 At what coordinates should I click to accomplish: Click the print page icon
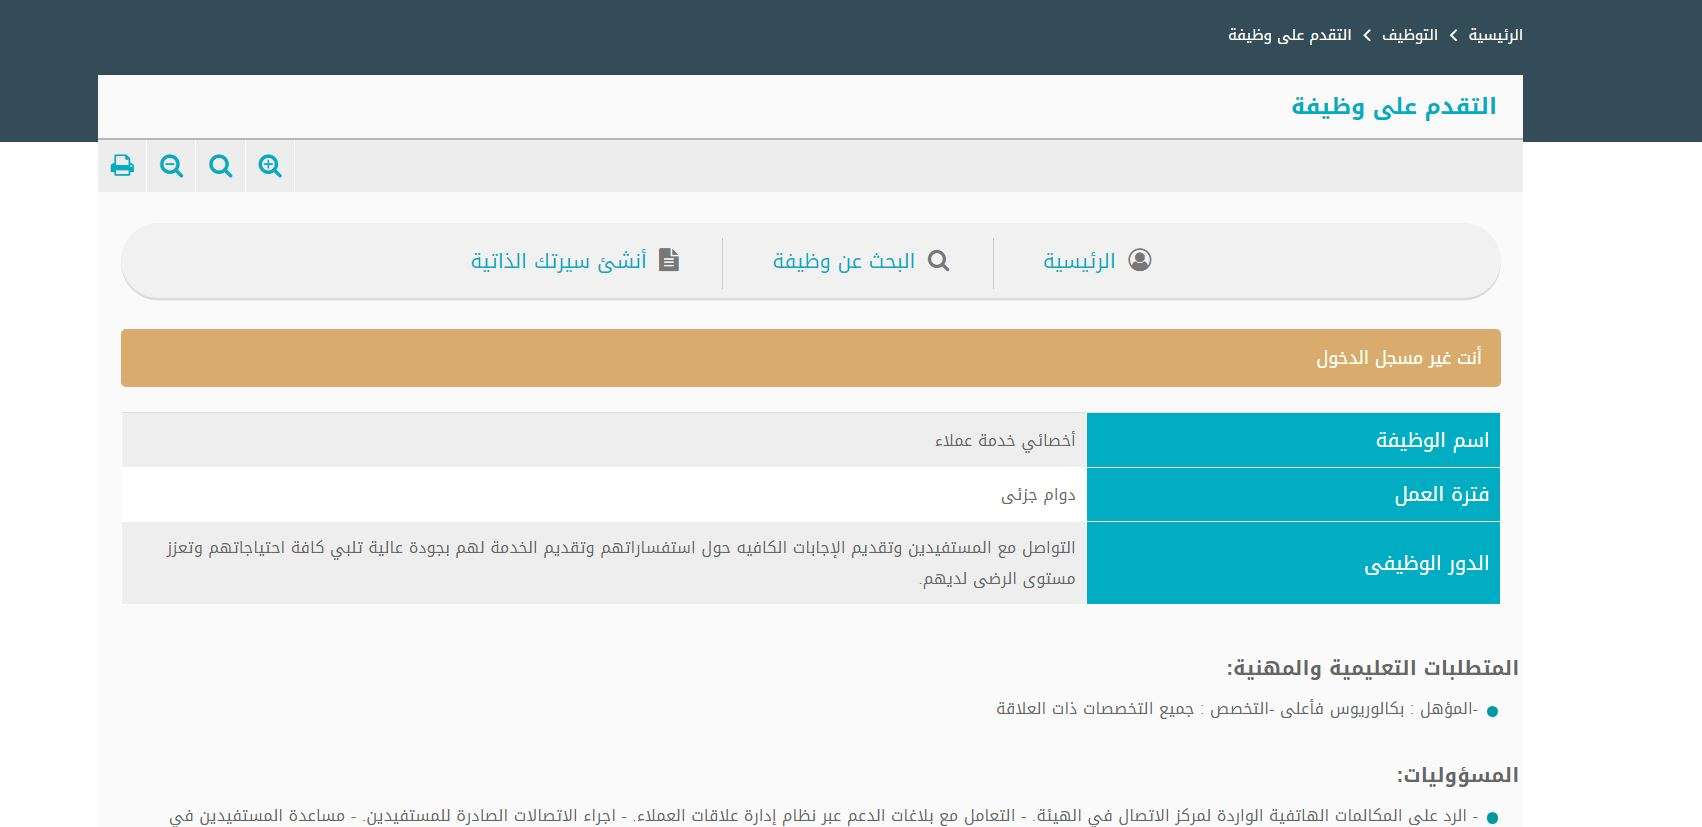click(122, 166)
